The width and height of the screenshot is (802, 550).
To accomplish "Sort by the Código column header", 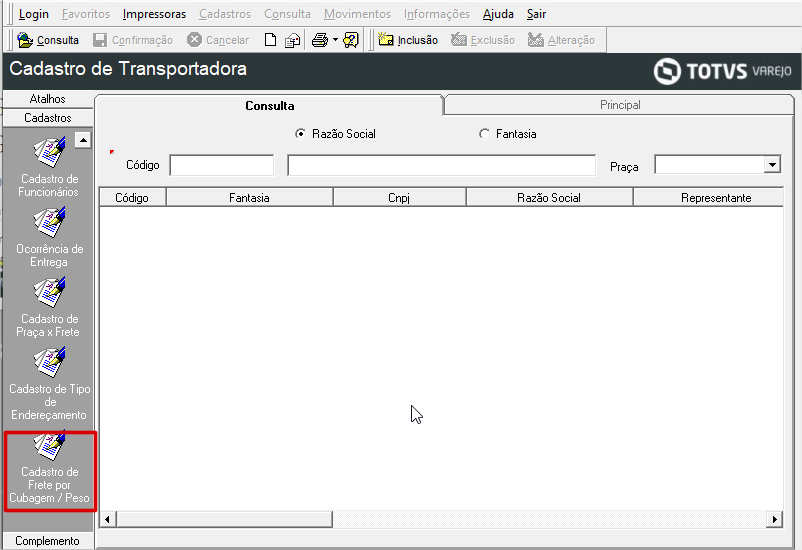I will pyautogui.click(x=132, y=197).
